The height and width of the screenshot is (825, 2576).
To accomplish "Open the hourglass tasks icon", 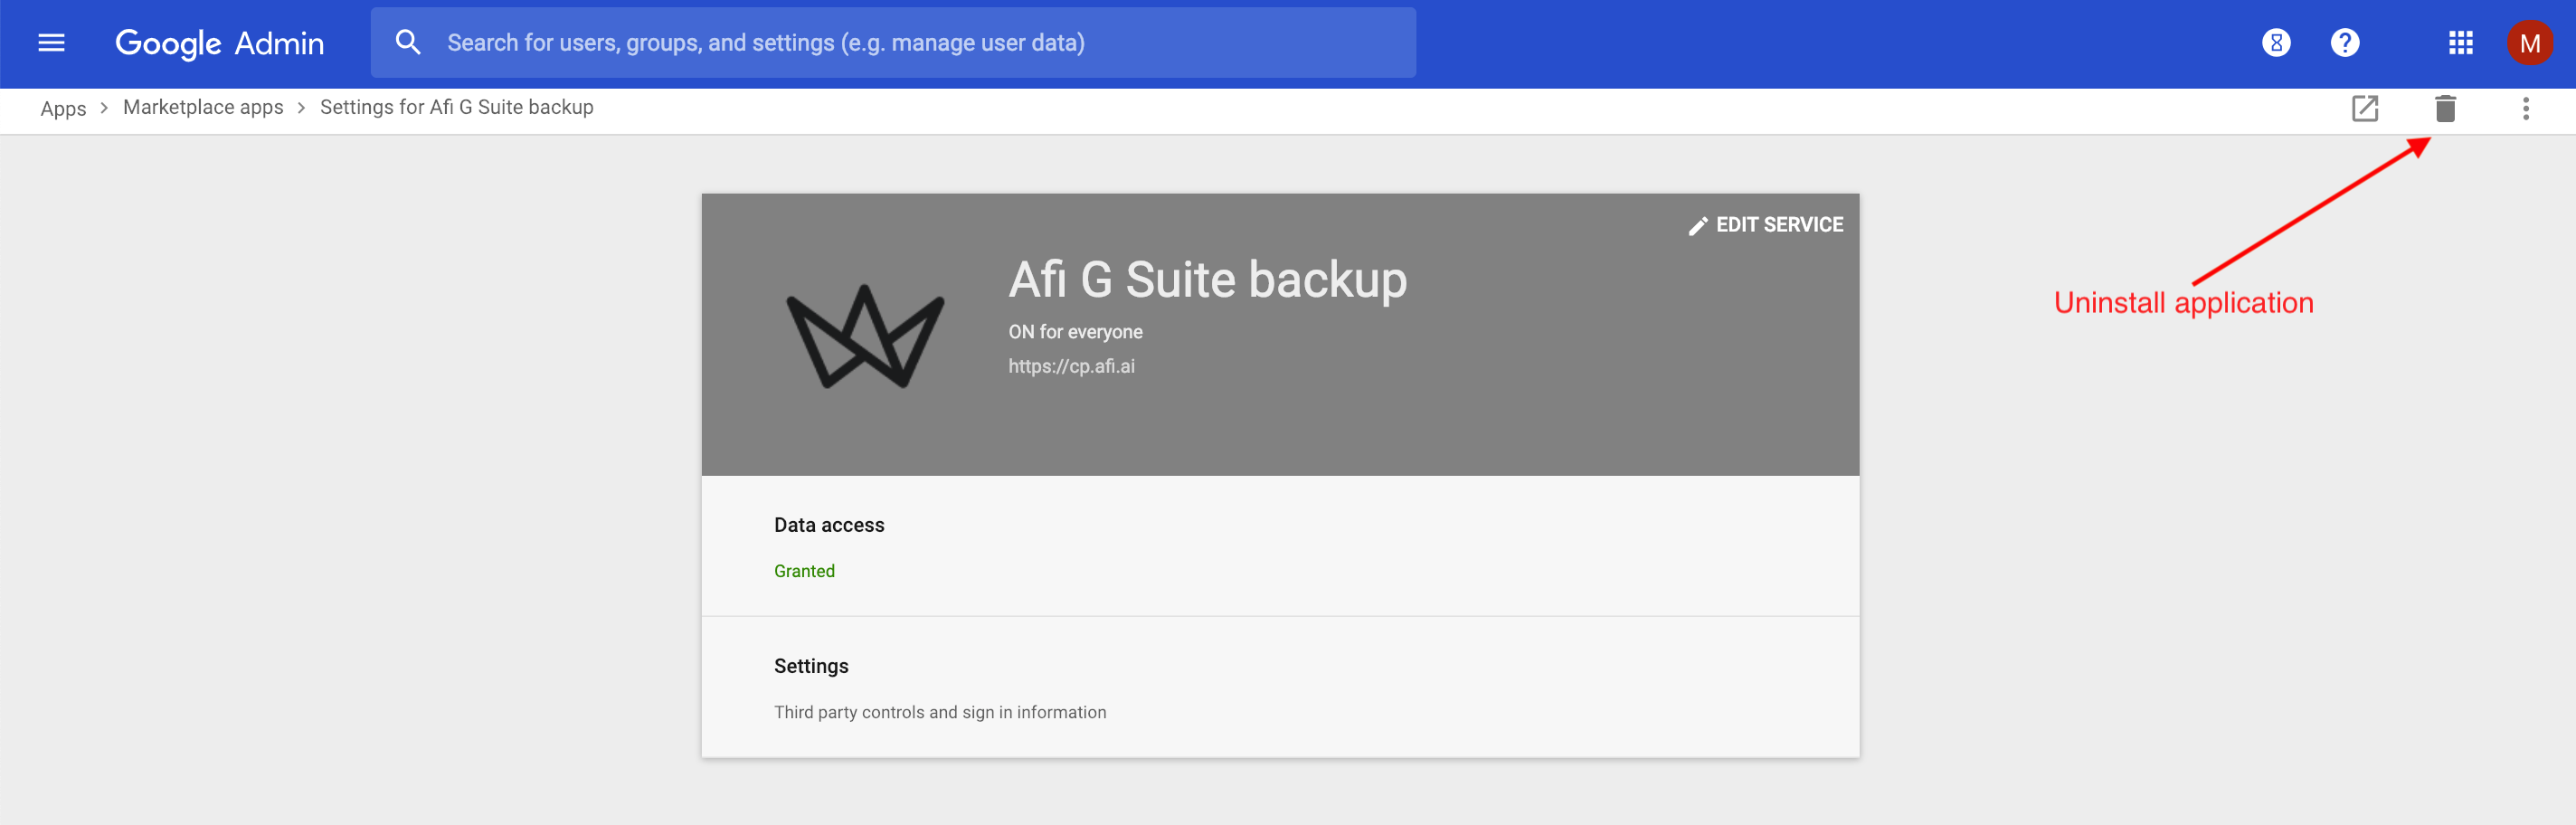I will coord(2276,43).
